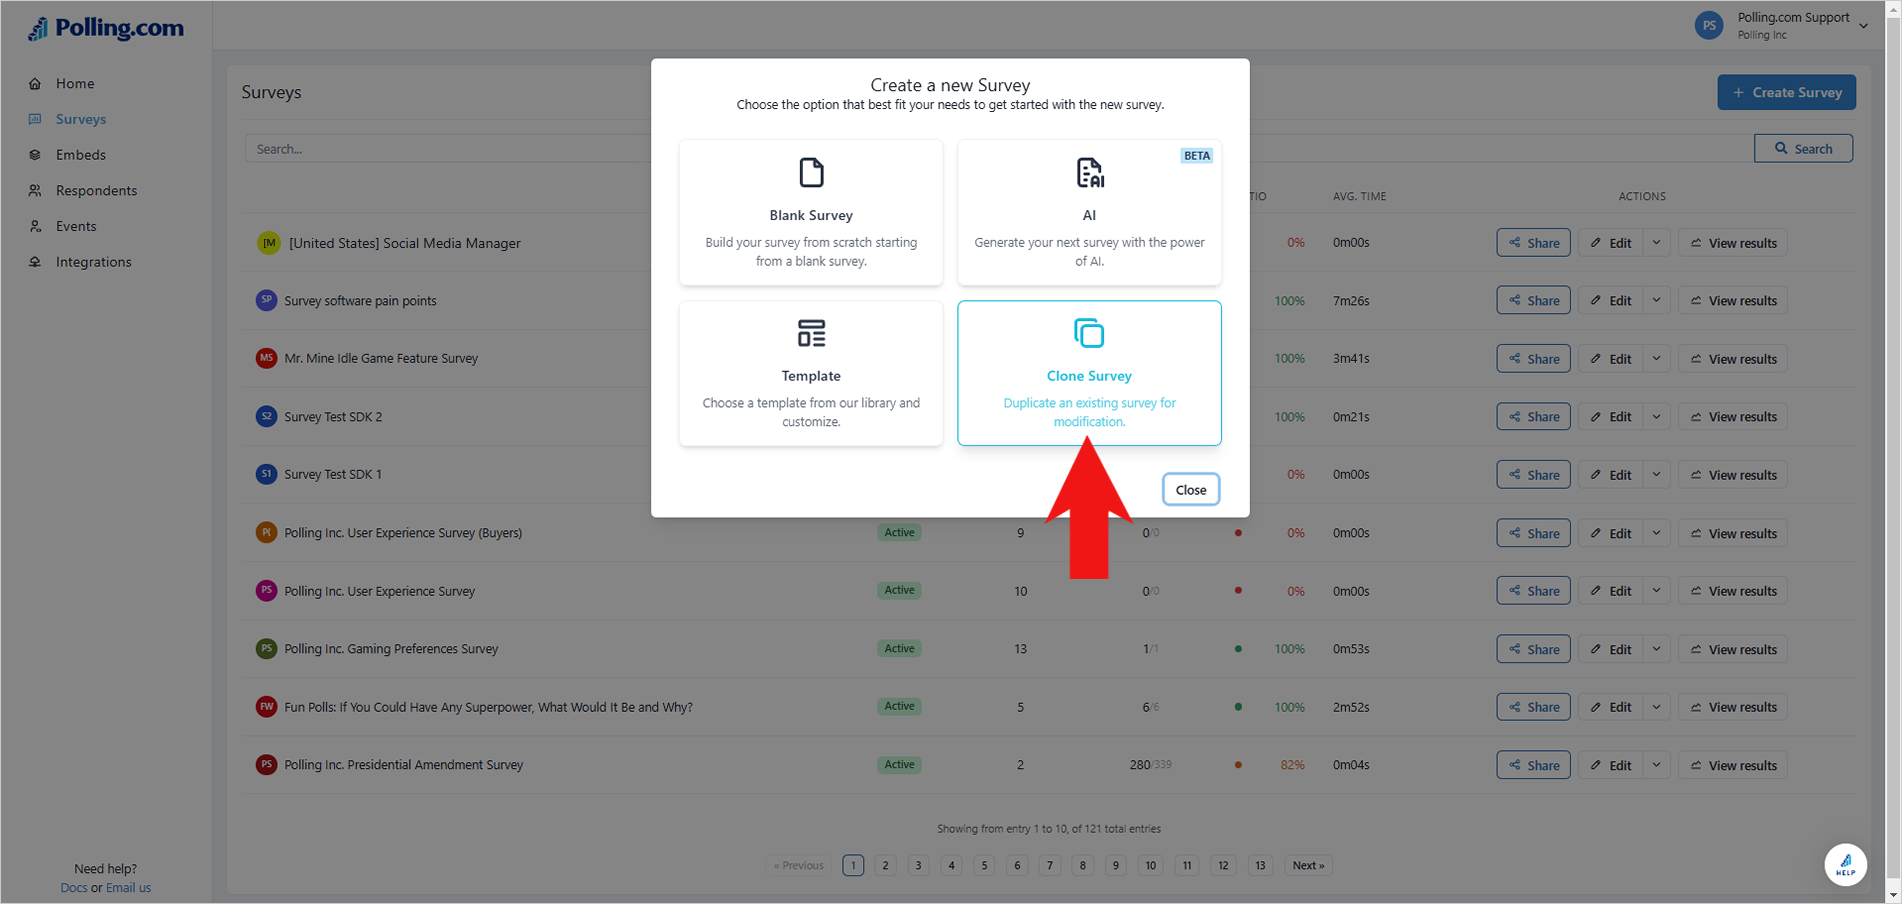Screen dimensions: 1902x904
Task: Expand Edit dropdown for Survey software pain points
Action: [1656, 300]
